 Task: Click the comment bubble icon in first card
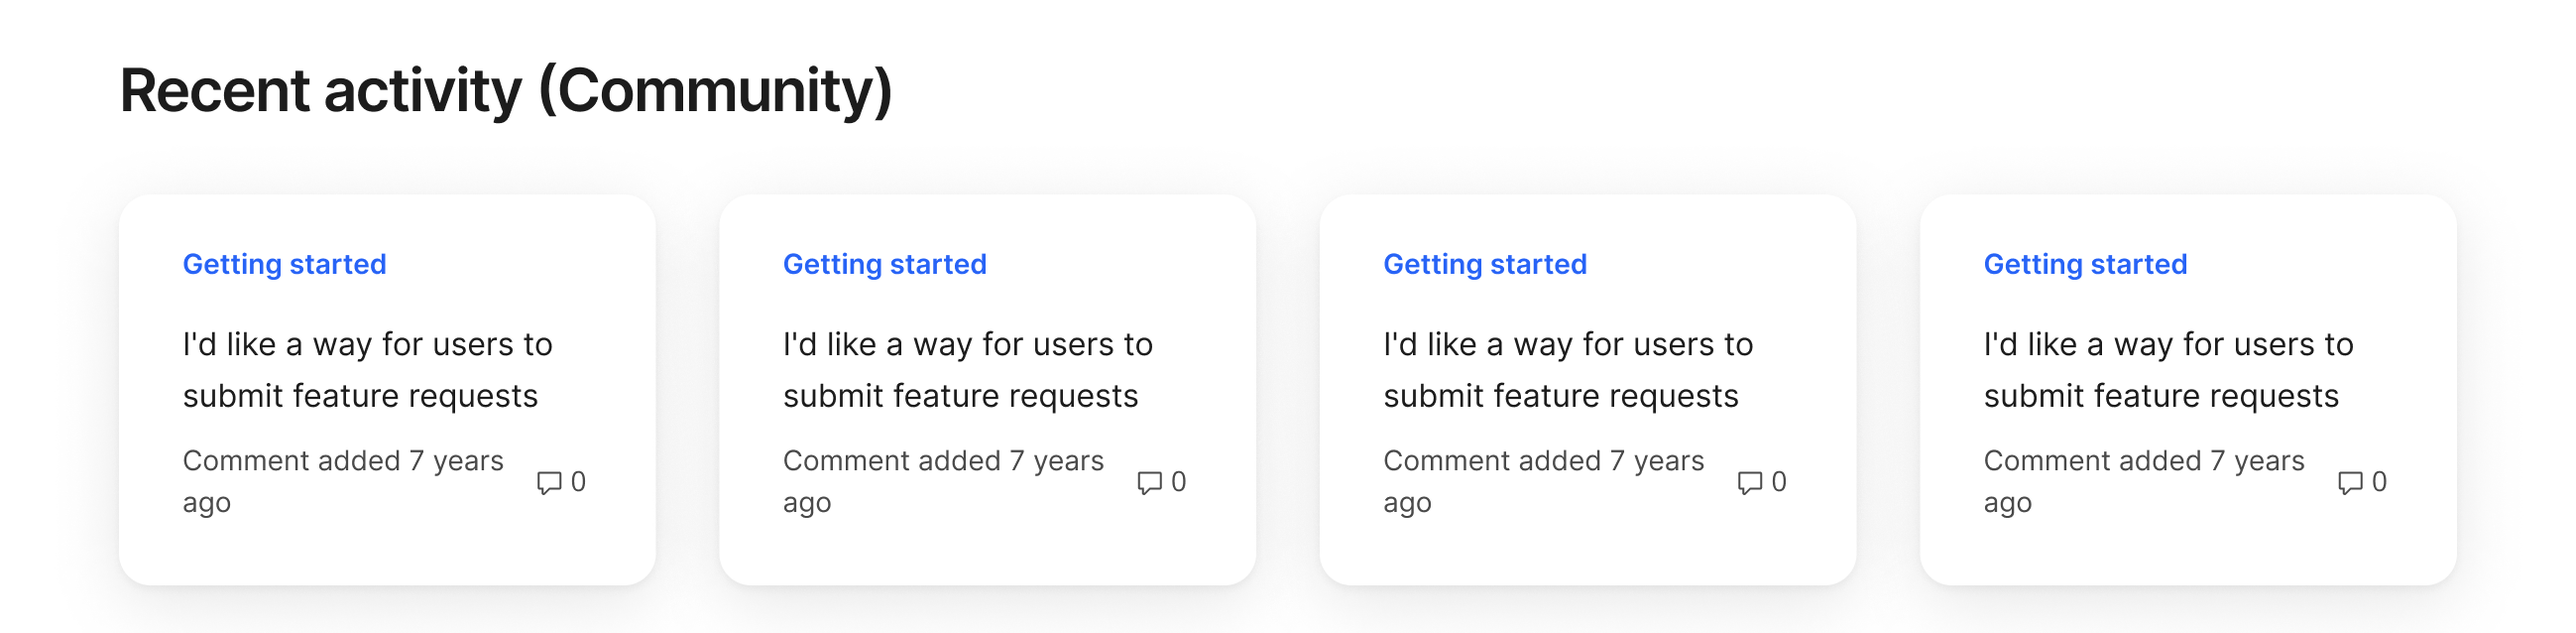click(x=549, y=483)
